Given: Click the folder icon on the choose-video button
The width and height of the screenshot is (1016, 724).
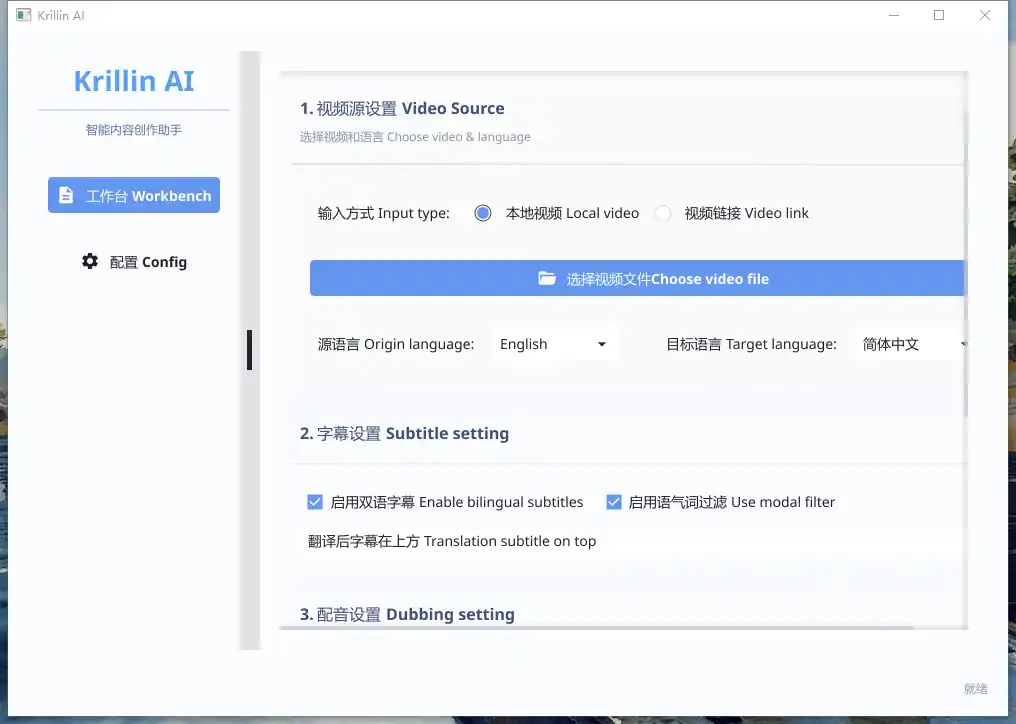Looking at the screenshot, I should pyautogui.click(x=547, y=279).
